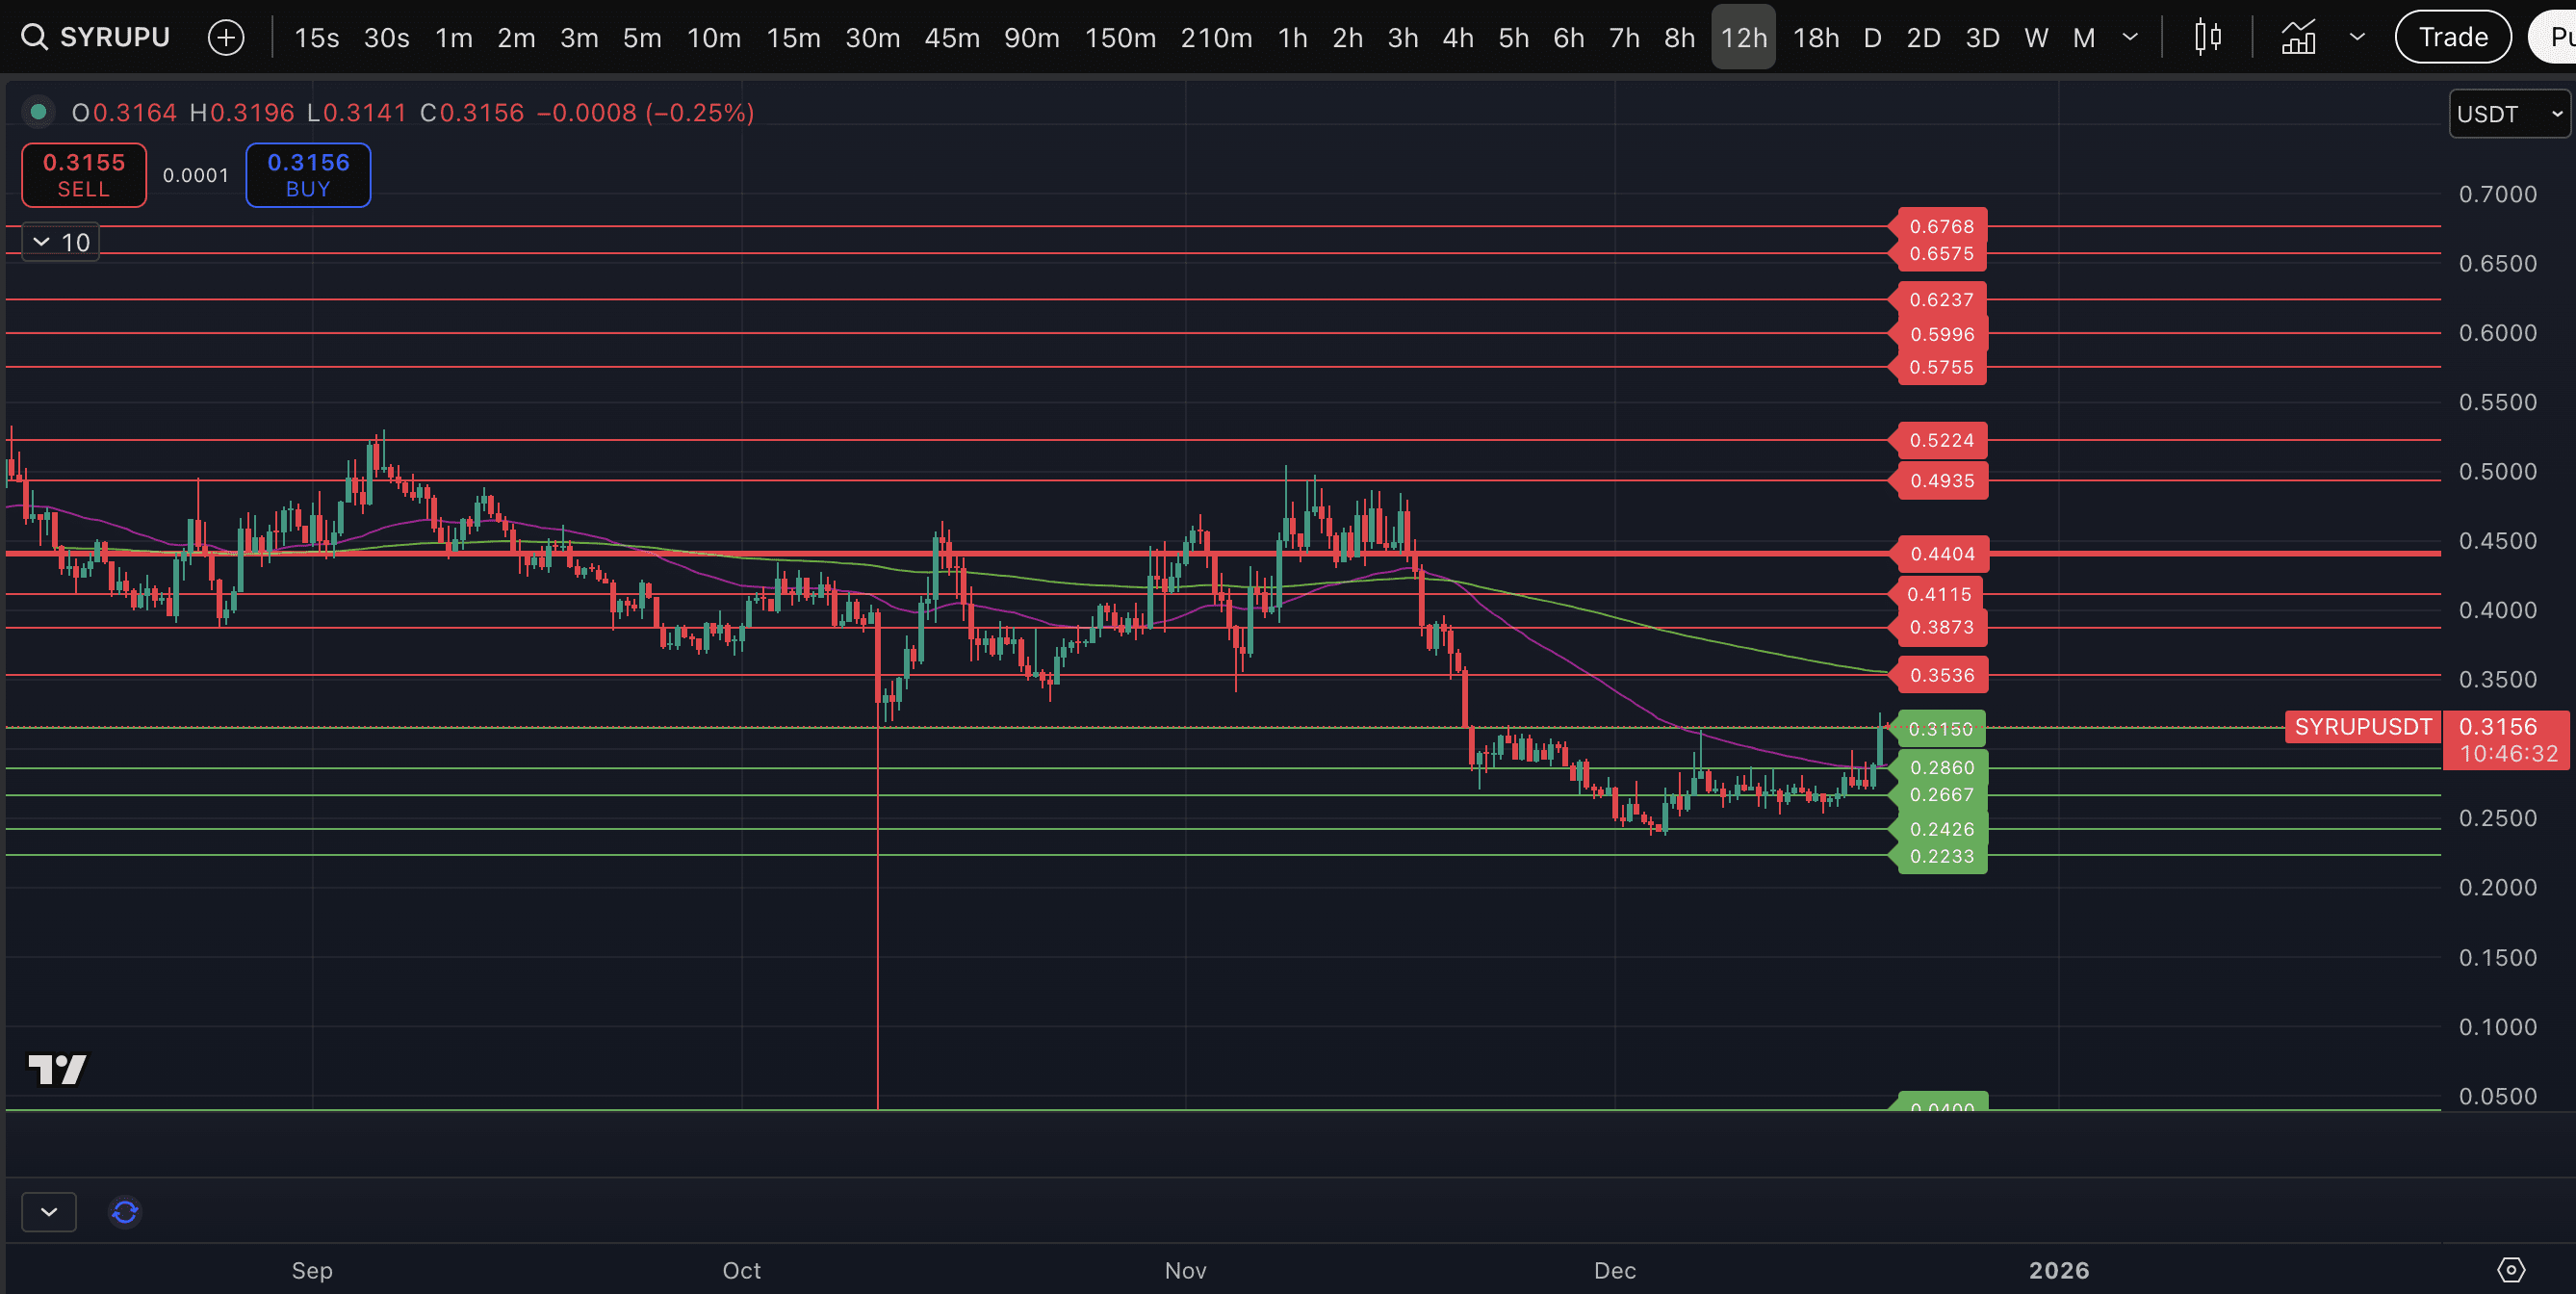The image size is (2576, 1294).
Task: Click the 0.3156 BUY button
Action: (308, 175)
